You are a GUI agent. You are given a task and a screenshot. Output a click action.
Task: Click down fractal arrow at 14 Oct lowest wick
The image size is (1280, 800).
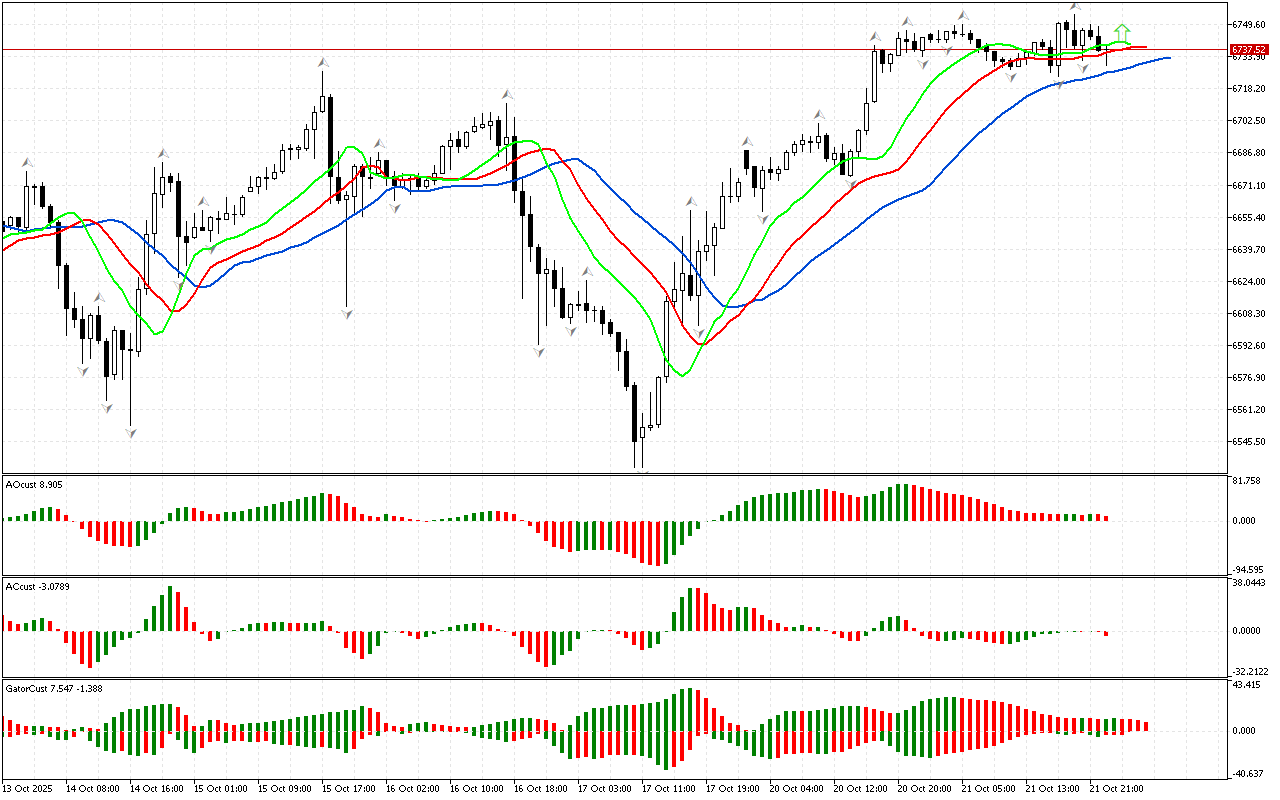tap(130, 432)
